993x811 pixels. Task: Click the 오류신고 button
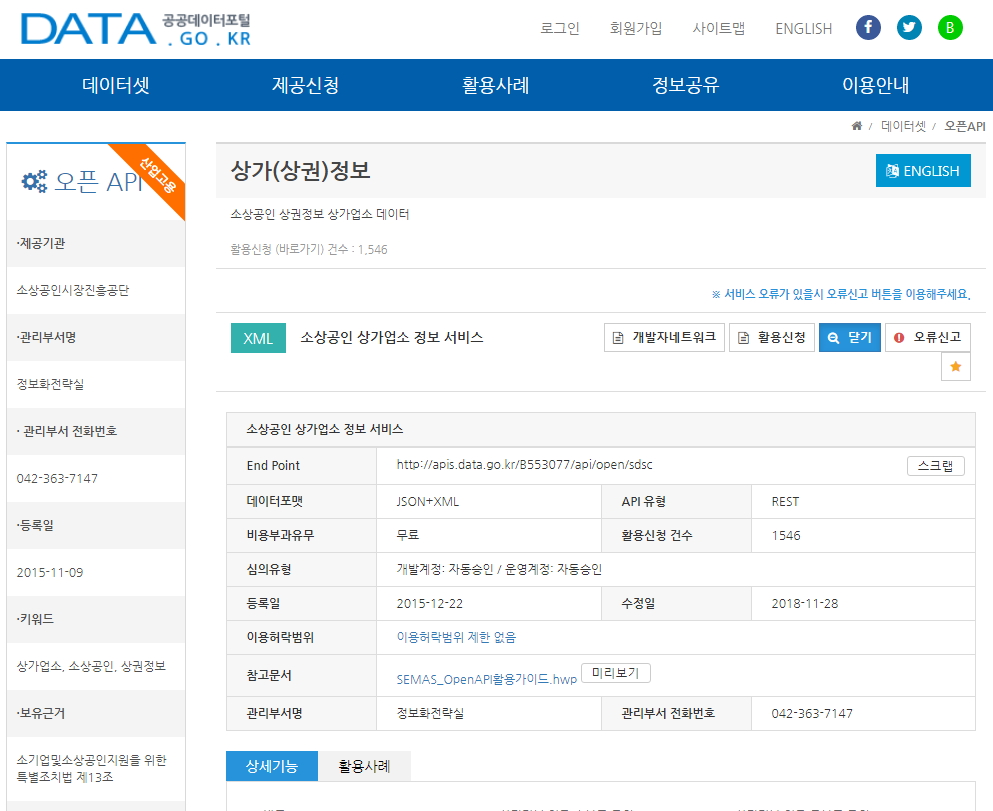click(x=927, y=337)
